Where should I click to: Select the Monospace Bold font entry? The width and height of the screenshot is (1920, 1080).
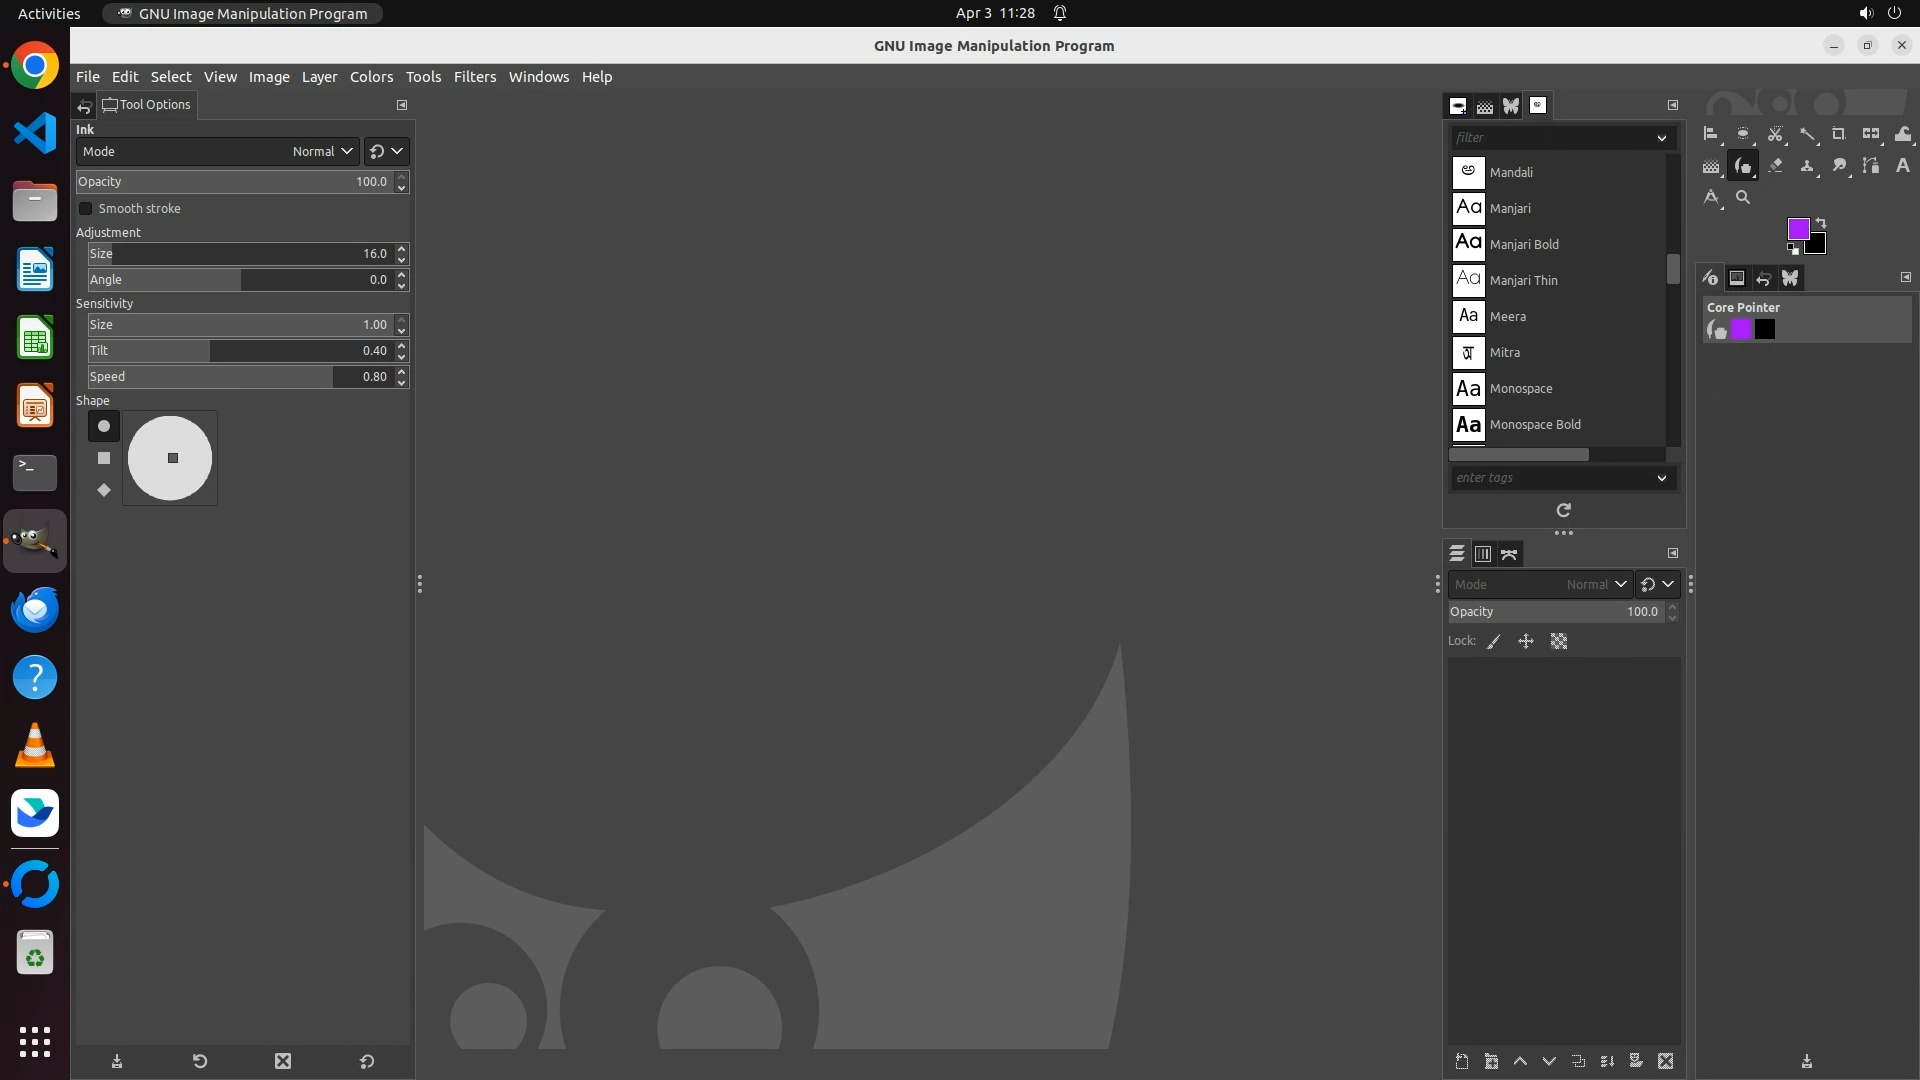1535,425
